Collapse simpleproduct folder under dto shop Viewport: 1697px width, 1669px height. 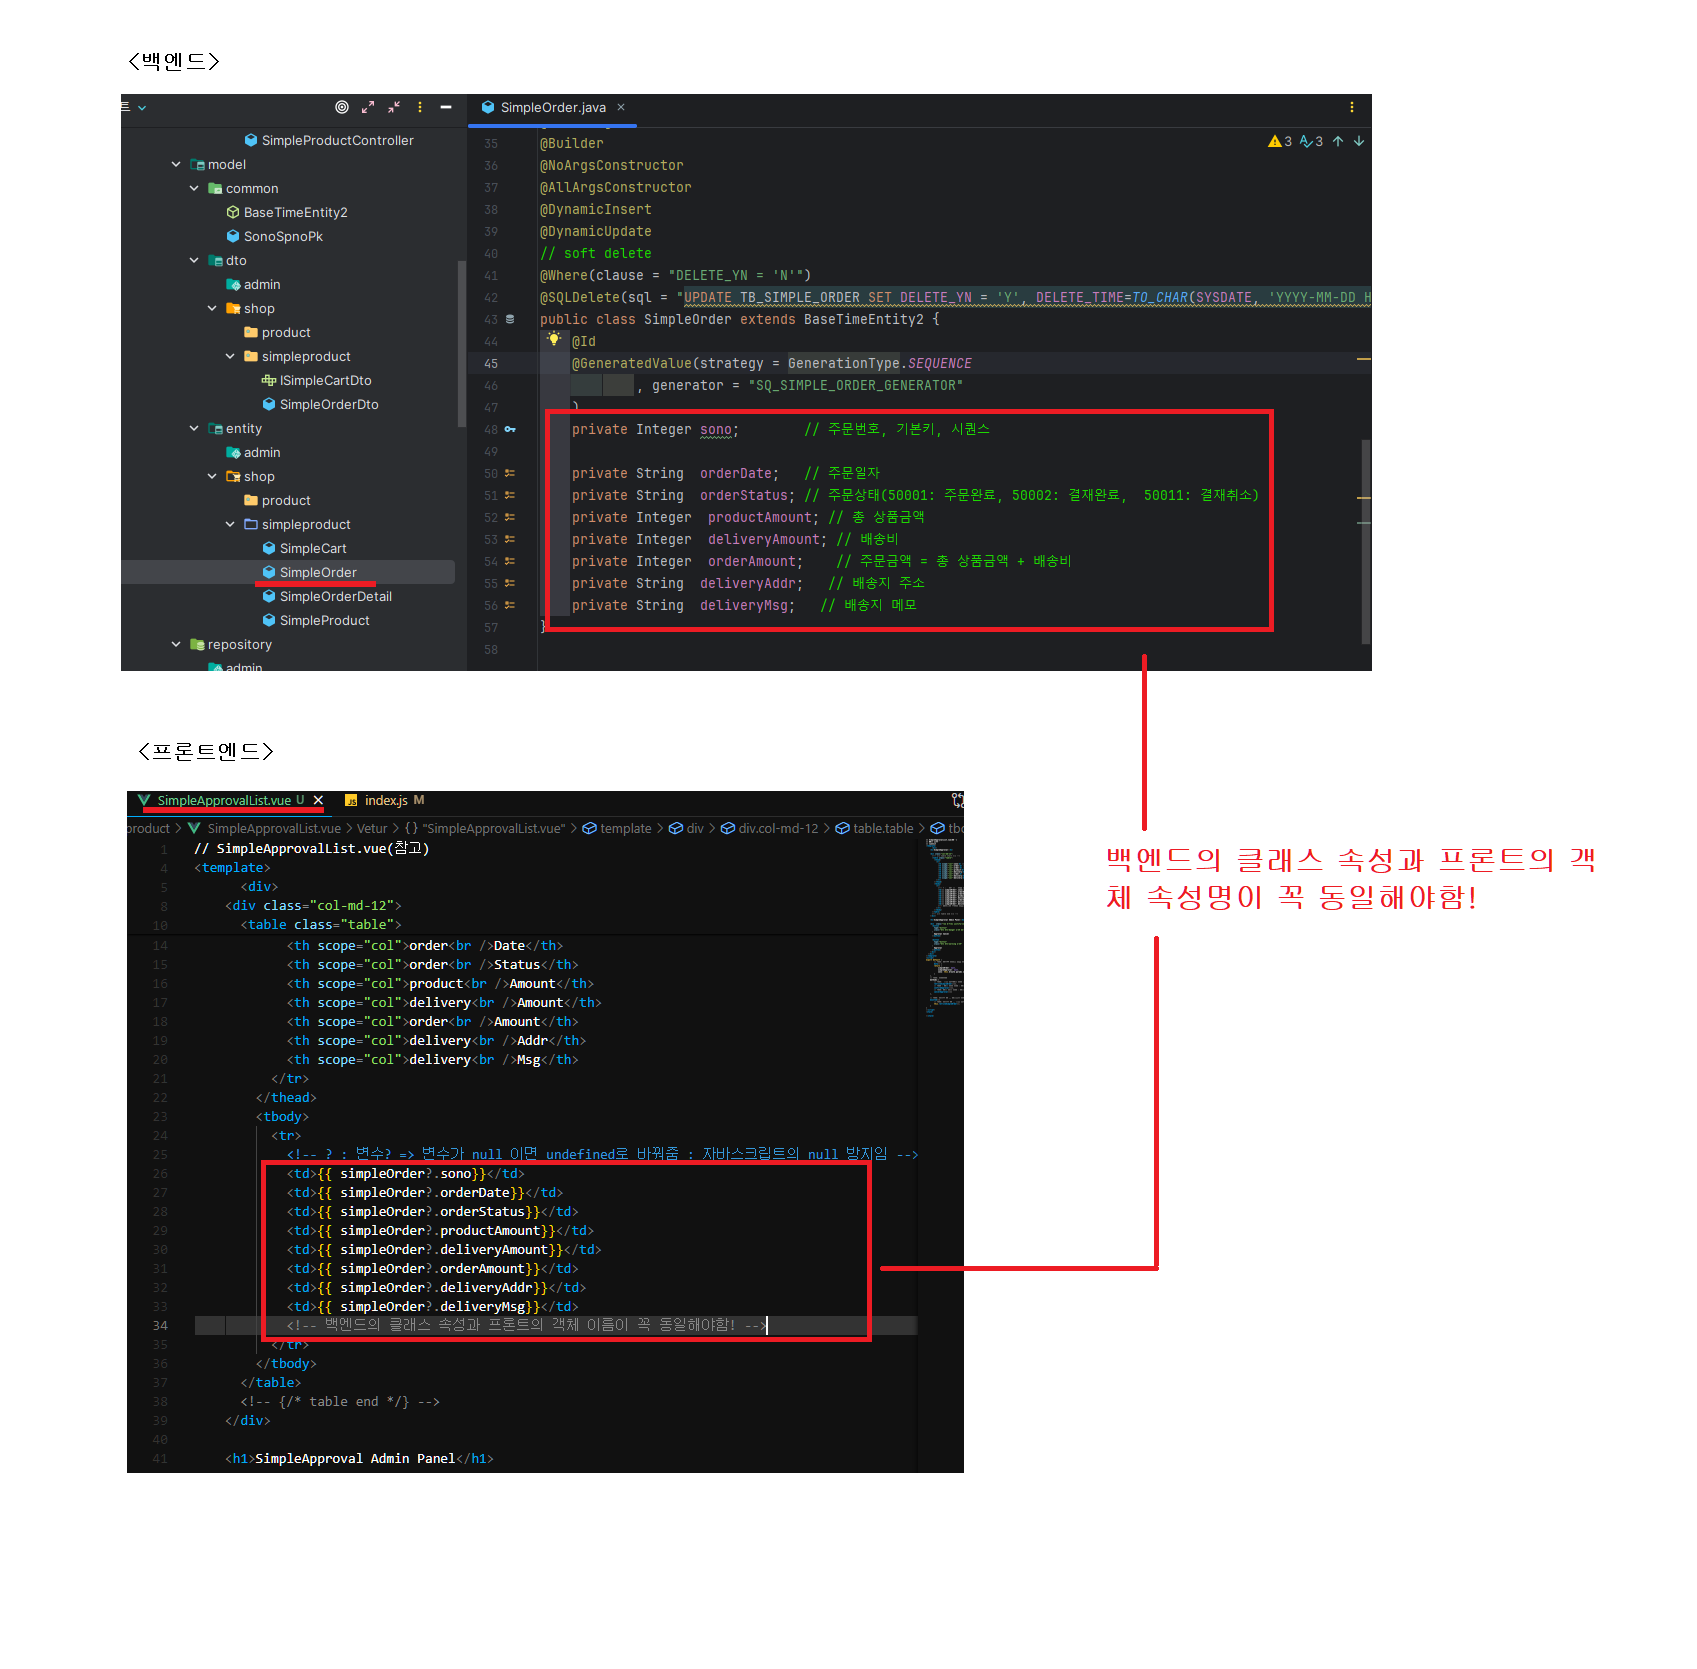(x=230, y=356)
